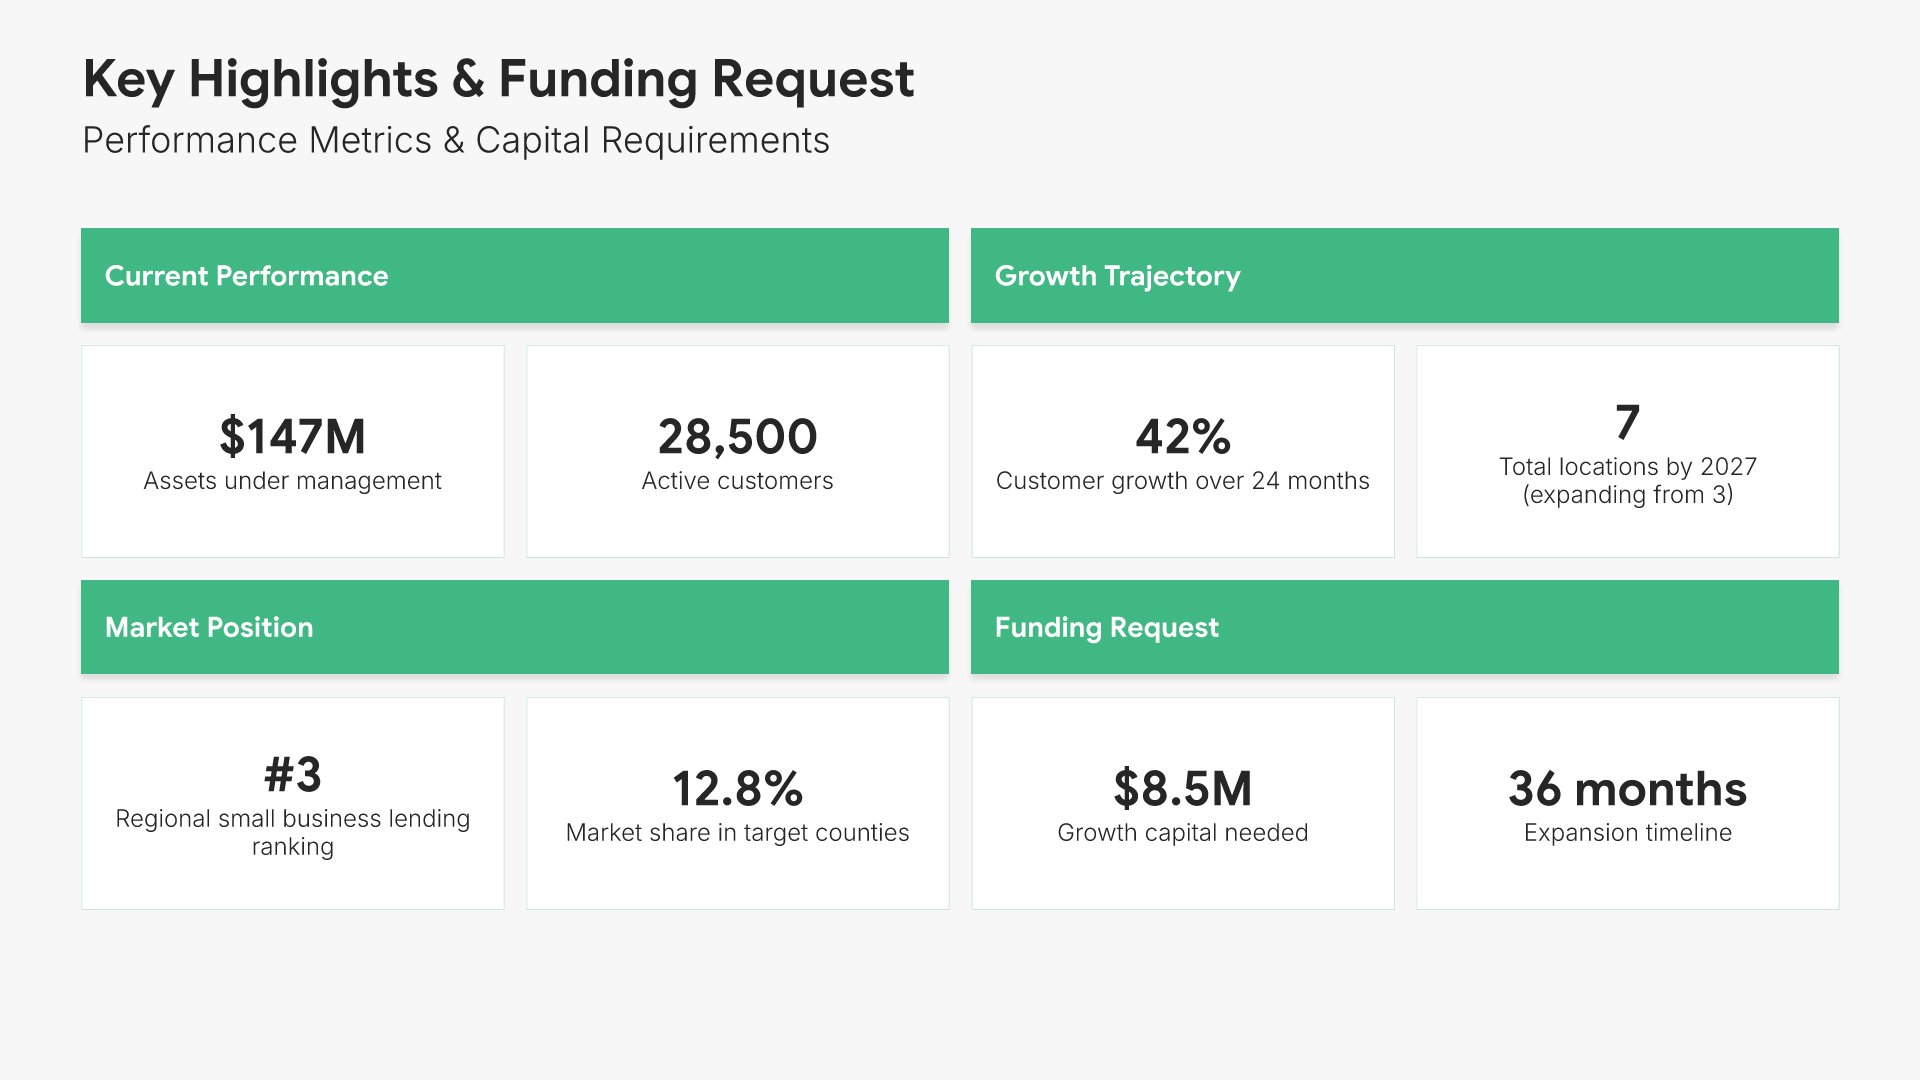The width and height of the screenshot is (1920, 1080).
Task: Click the 7 total locations figure
Action: 1627,422
